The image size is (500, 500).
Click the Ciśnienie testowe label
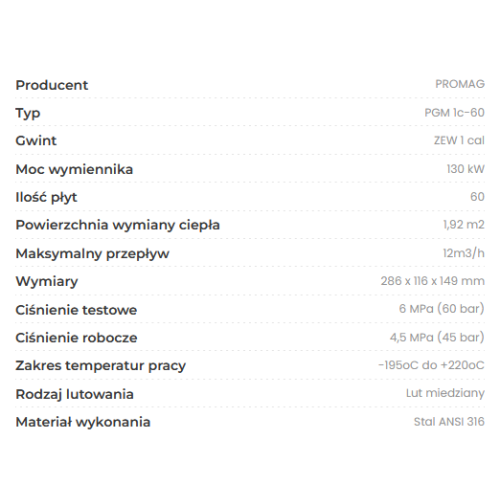click(x=76, y=310)
